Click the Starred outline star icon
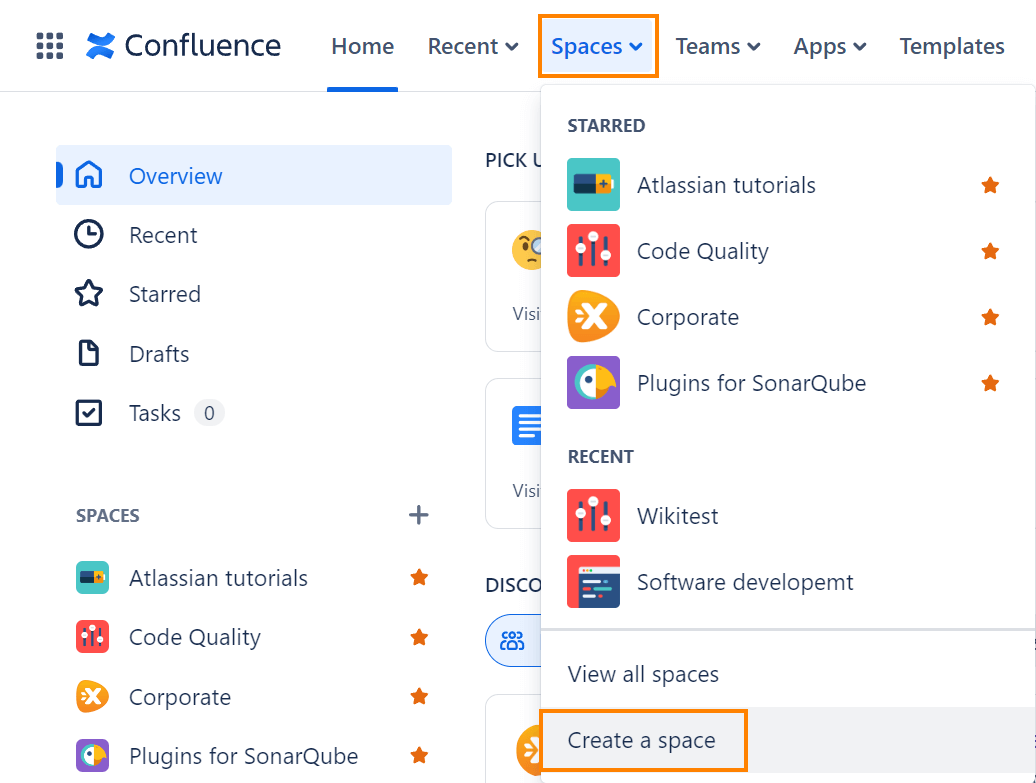This screenshot has height=783, width=1036. click(x=89, y=293)
